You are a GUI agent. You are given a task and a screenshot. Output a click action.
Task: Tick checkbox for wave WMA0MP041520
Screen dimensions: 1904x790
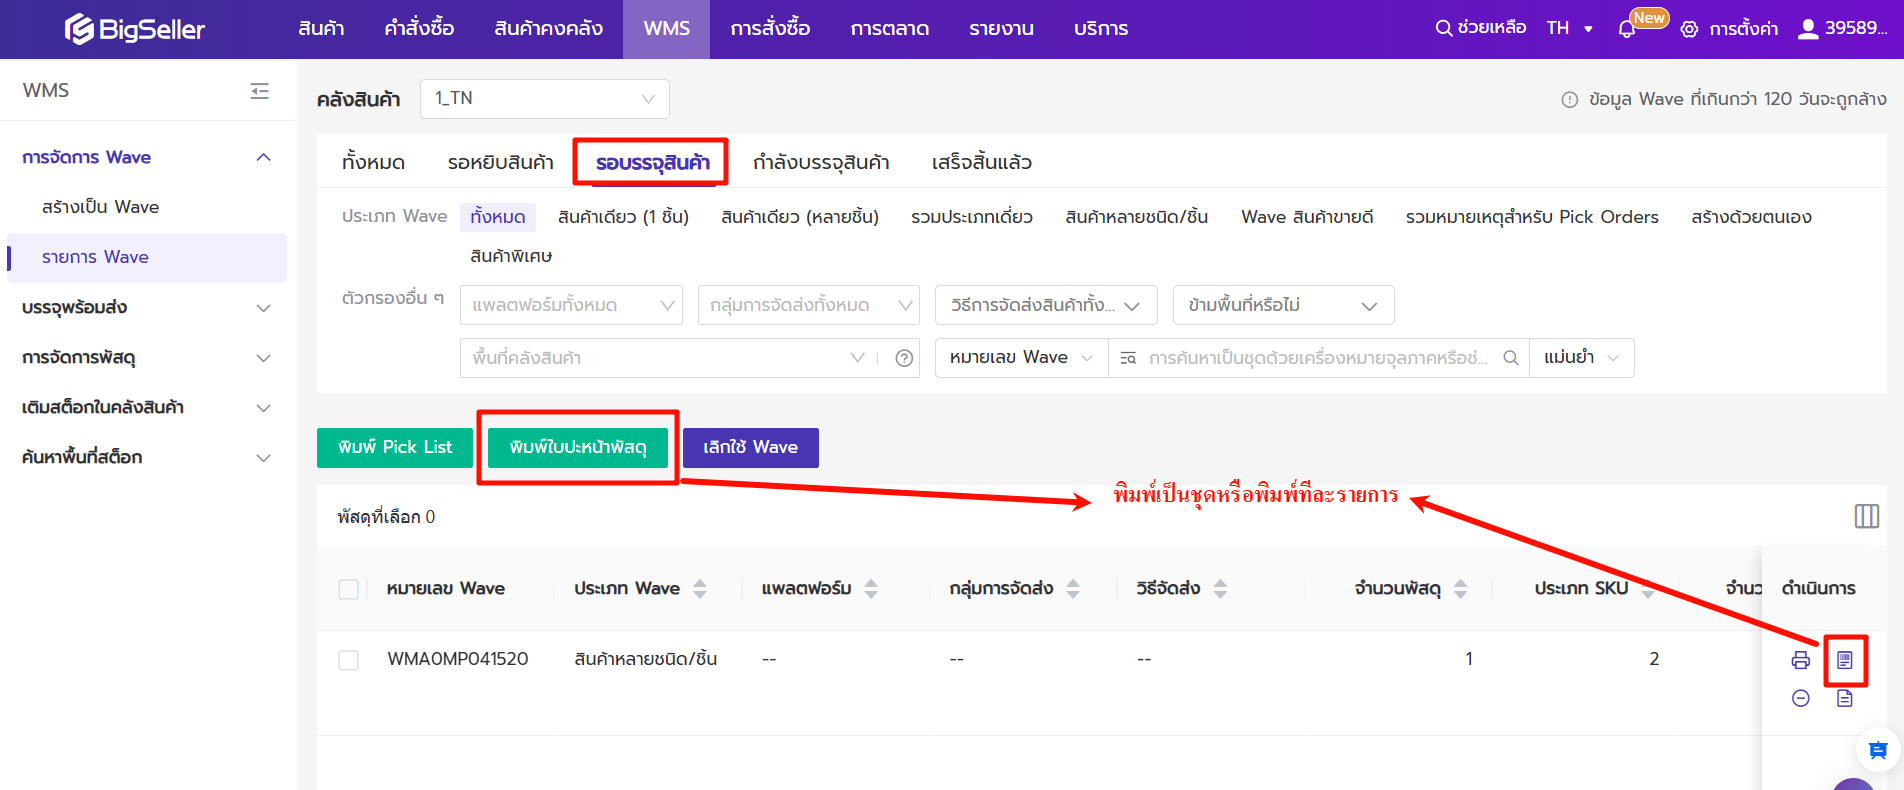348,660
